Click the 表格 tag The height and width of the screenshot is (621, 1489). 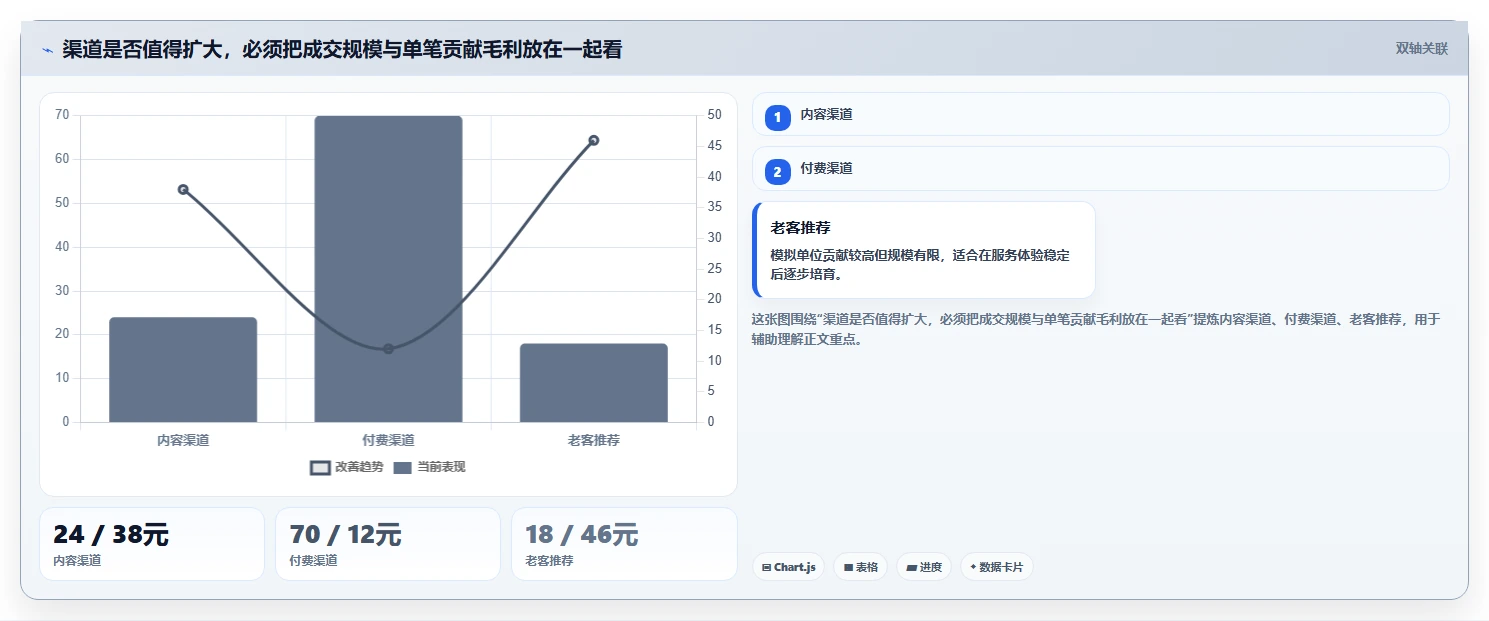[860, 567]
